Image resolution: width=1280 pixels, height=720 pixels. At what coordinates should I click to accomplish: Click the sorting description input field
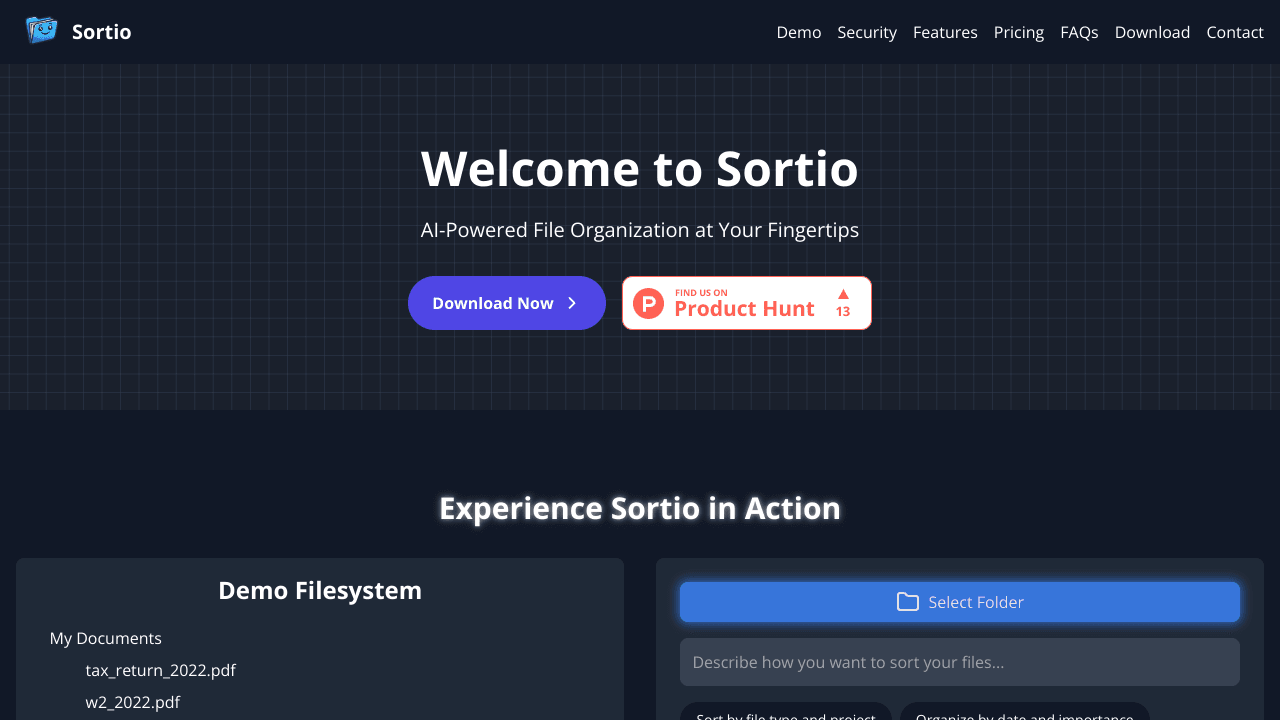point(959,662)
